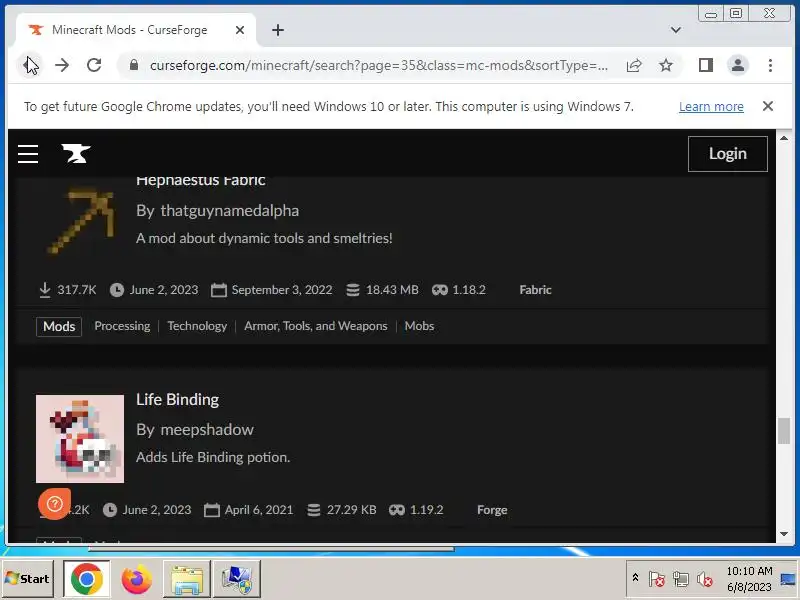Screen dimensions: 800x600
Task: Select the Minecraft Mods - CurseForge tab
Action: pyautogui.click(x=136, y=30)
